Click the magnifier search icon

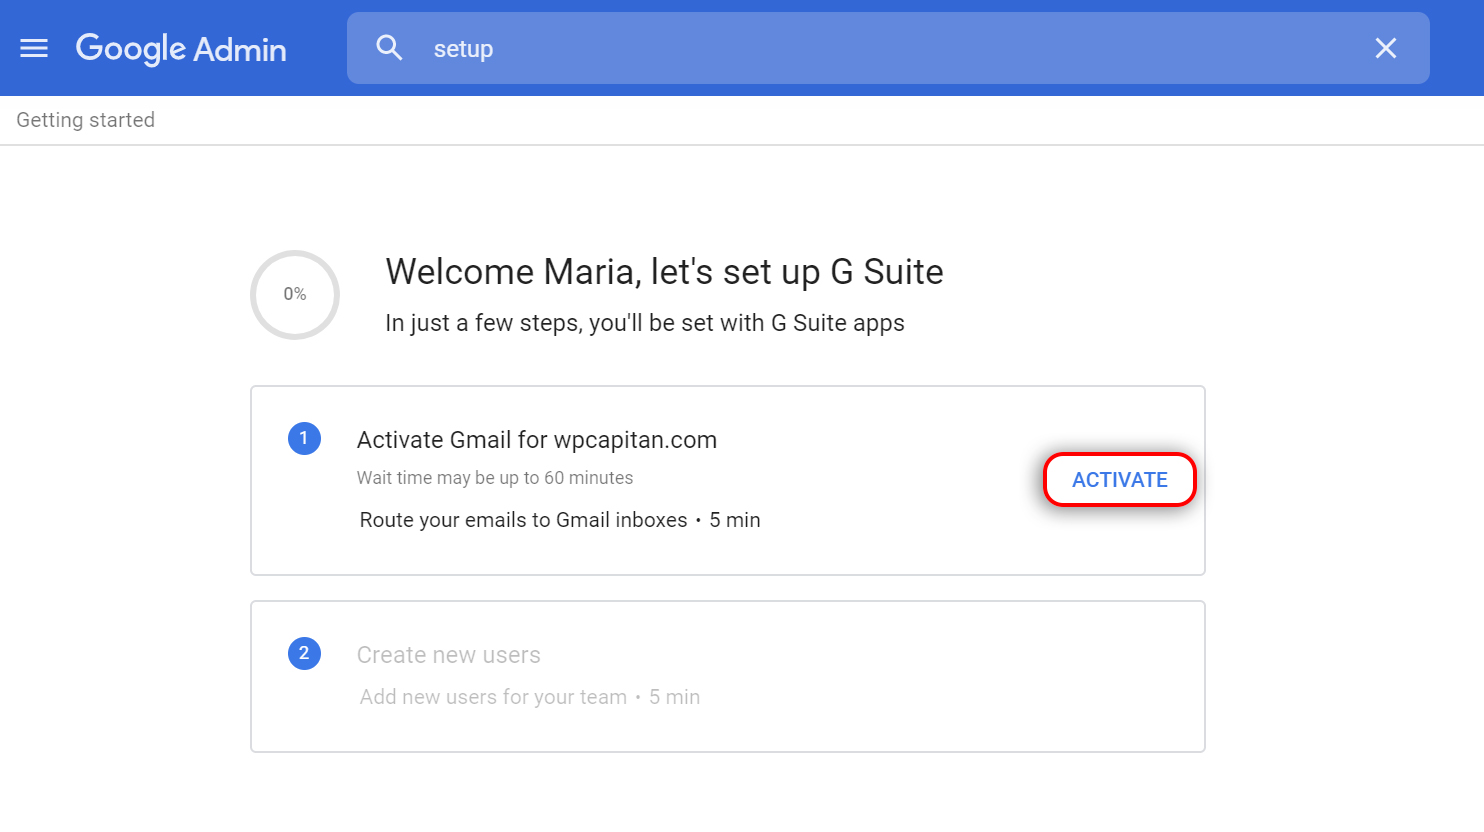click(x=389, y=48)
